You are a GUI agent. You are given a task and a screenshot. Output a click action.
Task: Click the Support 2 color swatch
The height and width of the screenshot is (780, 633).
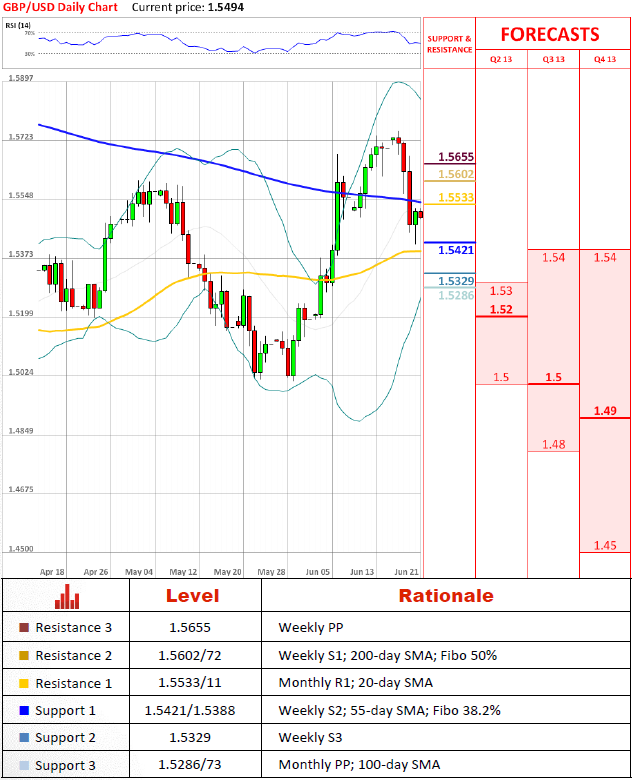pos(24,737)
